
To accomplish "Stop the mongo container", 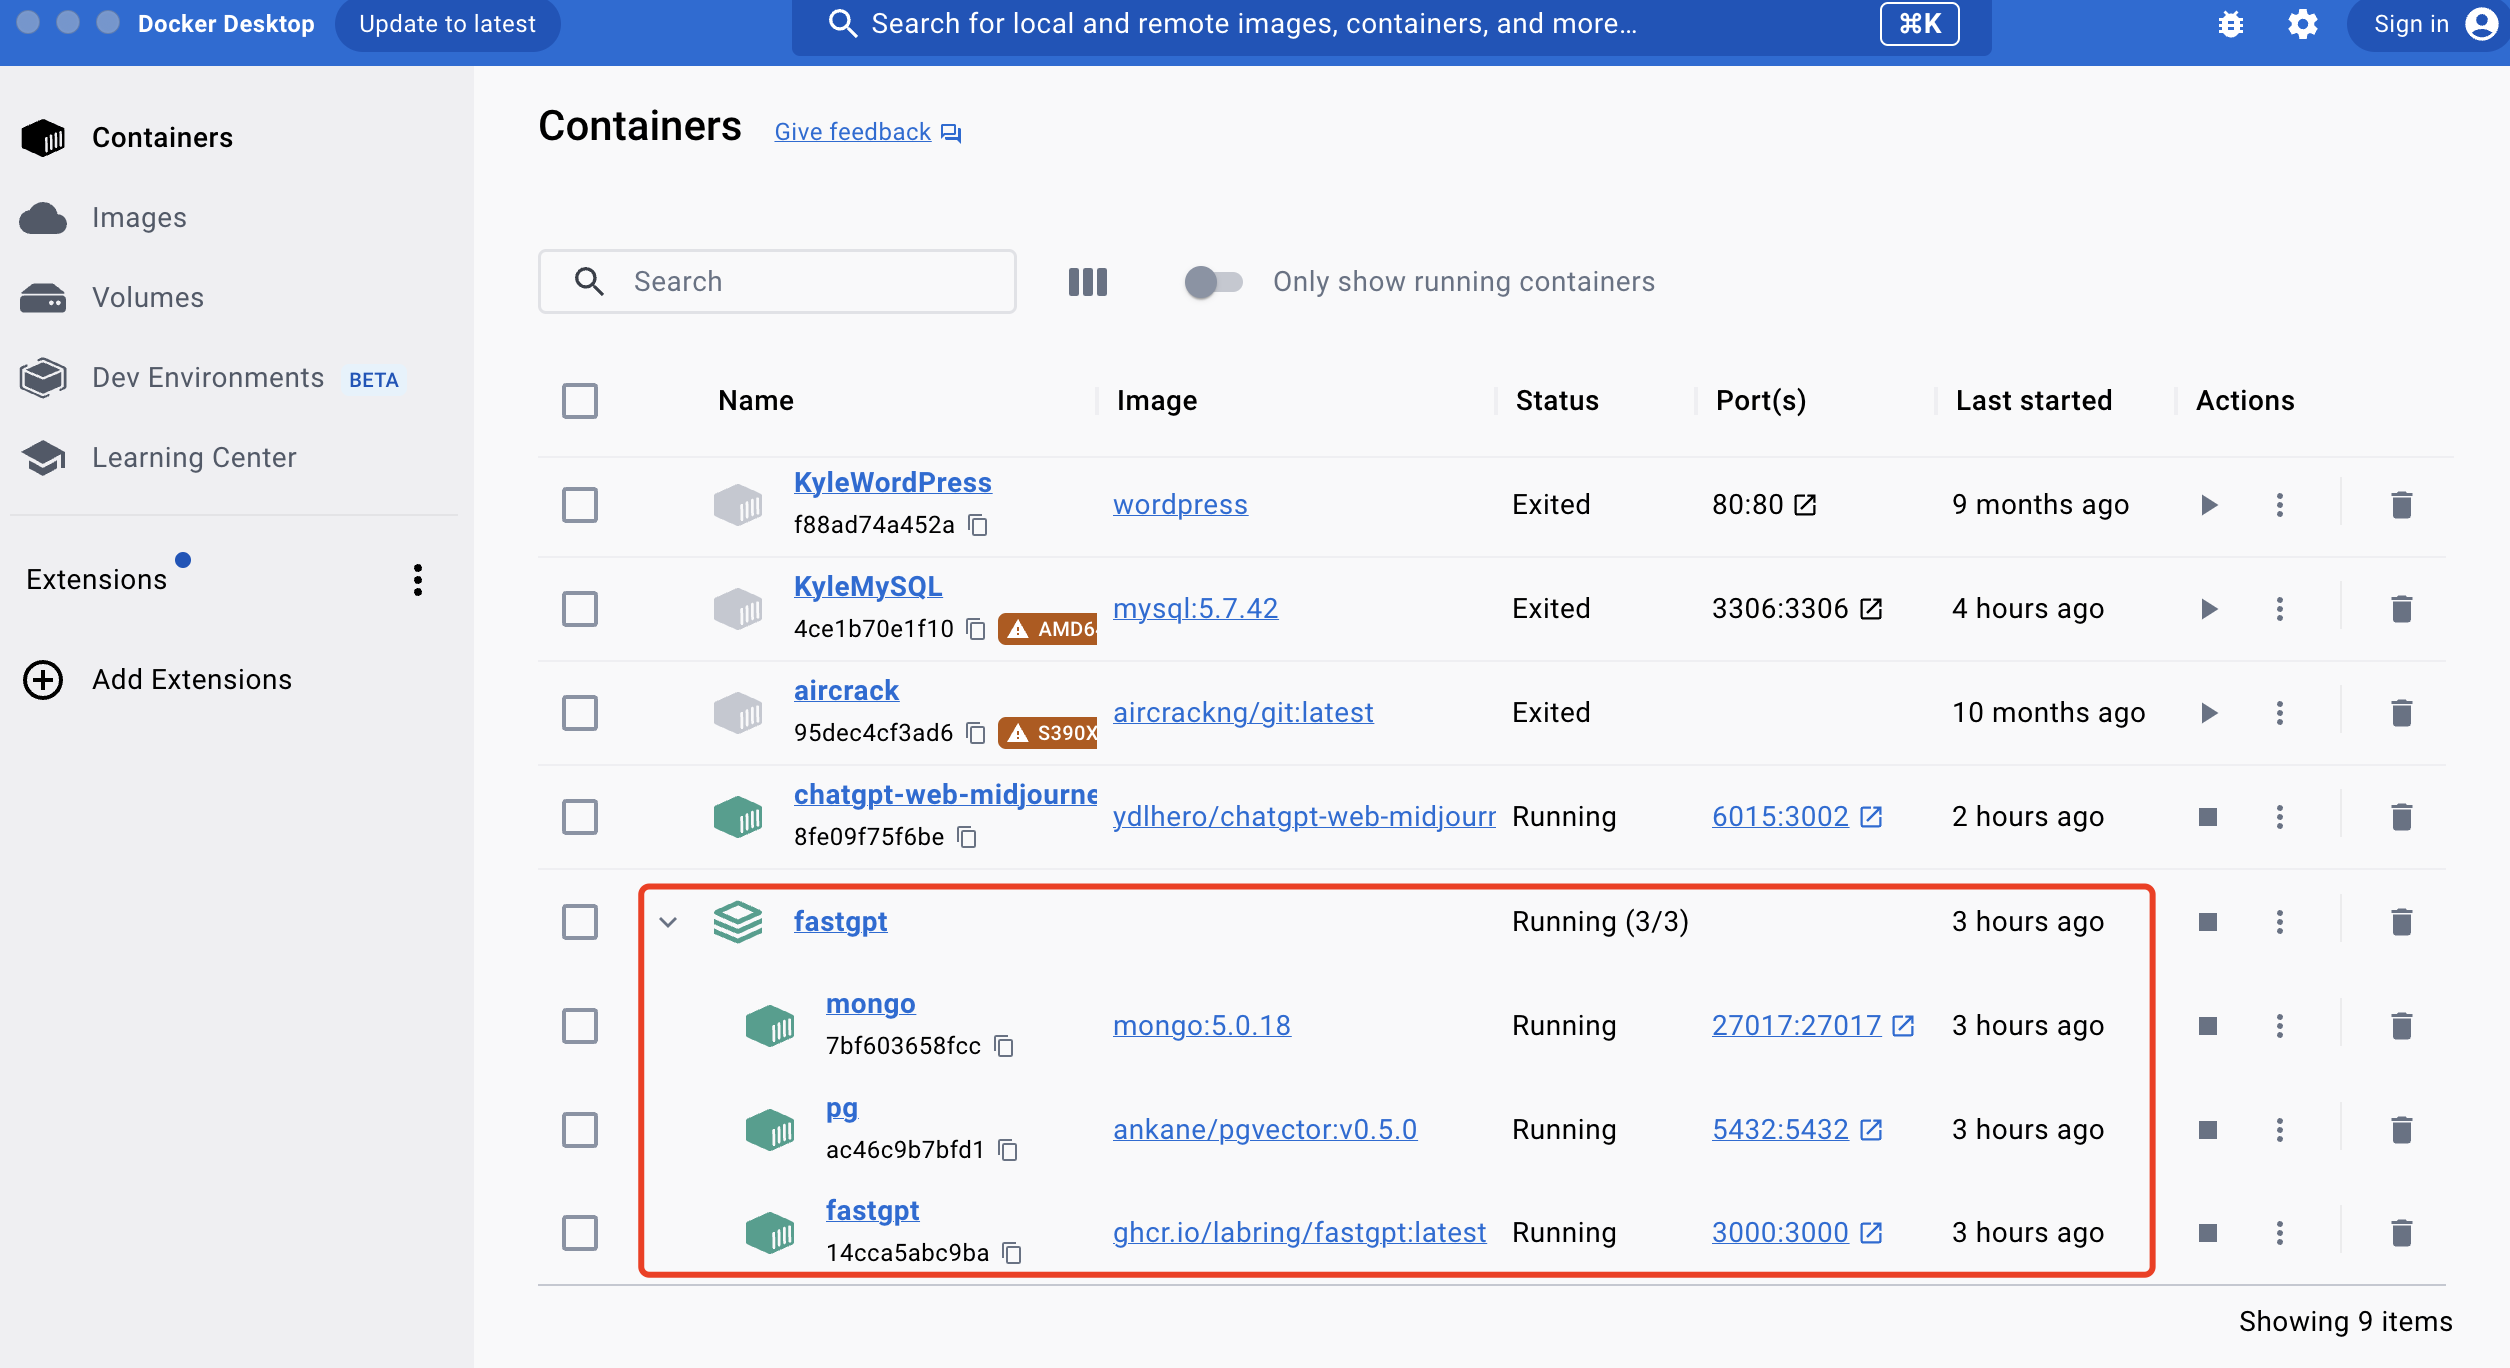I will pos(2208,1026).
